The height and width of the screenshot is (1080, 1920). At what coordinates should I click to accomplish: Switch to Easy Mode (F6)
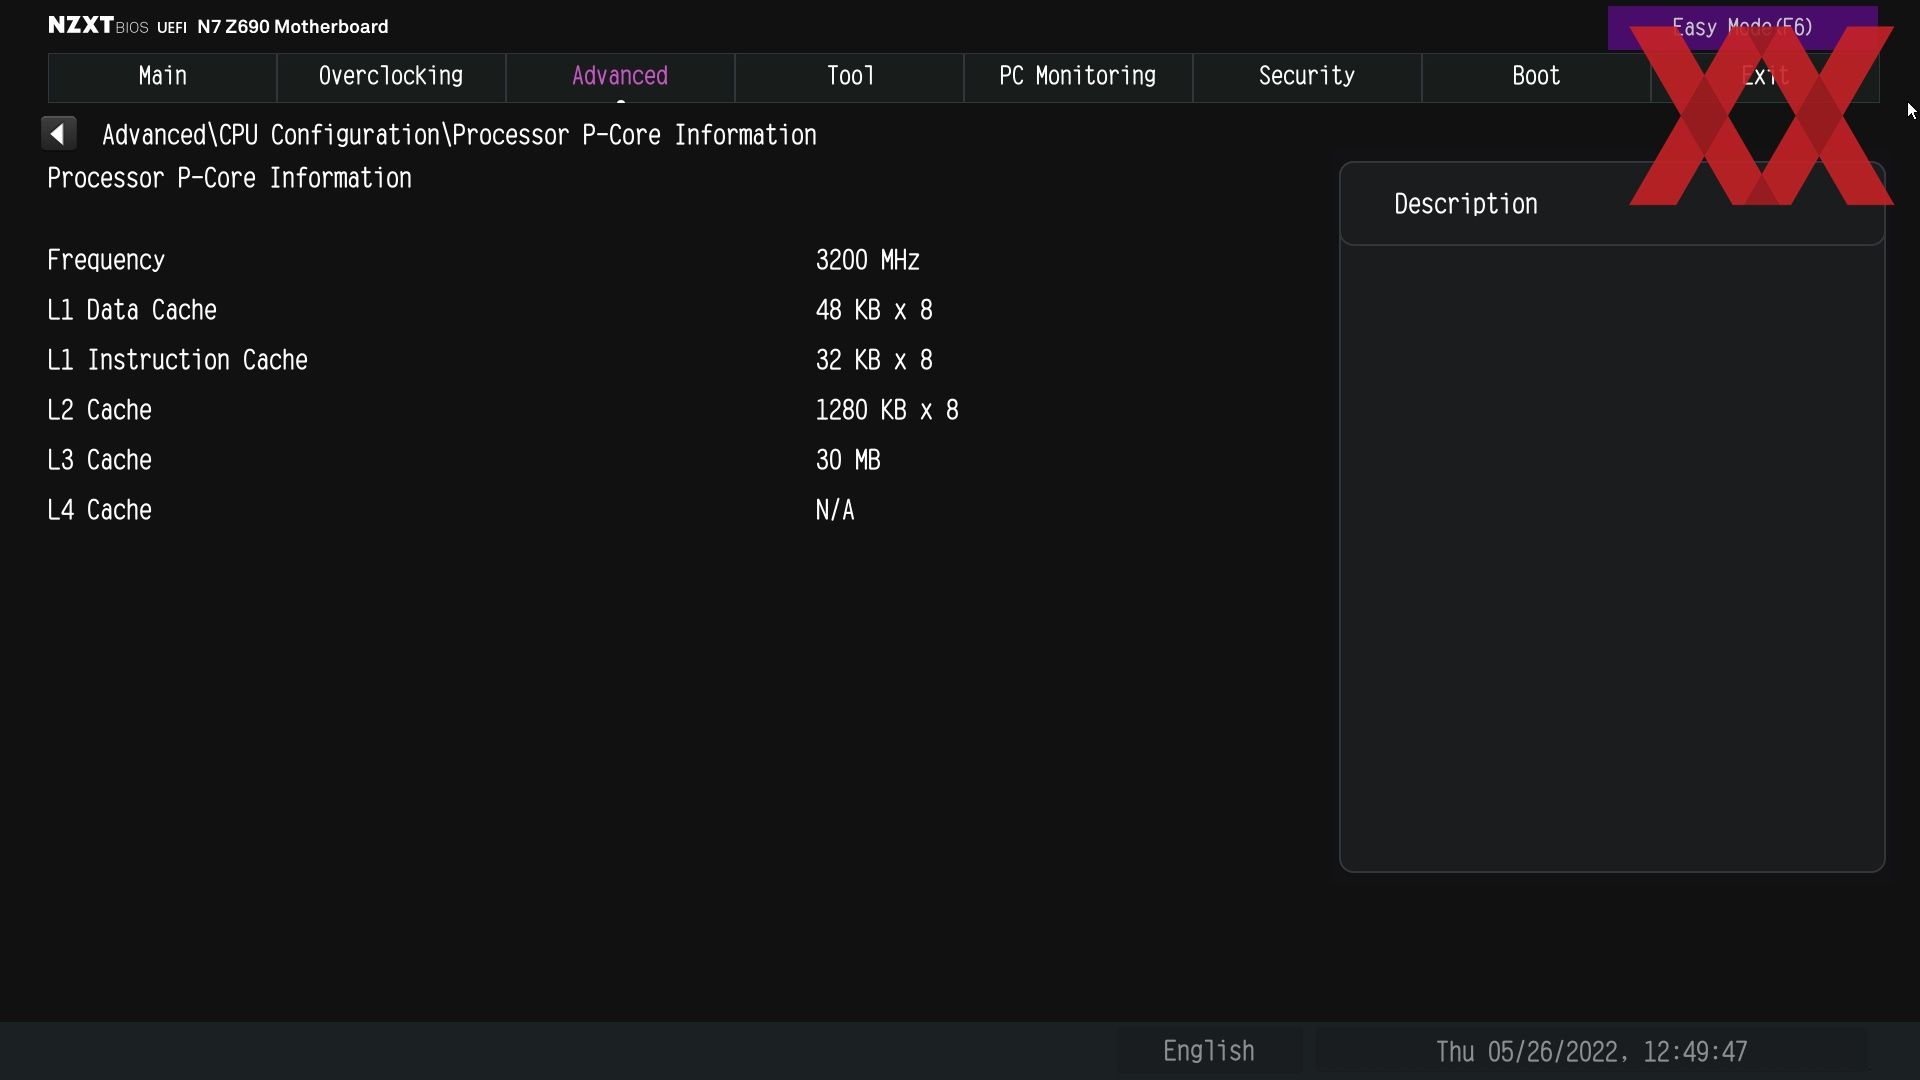[x=1742, y=28]
